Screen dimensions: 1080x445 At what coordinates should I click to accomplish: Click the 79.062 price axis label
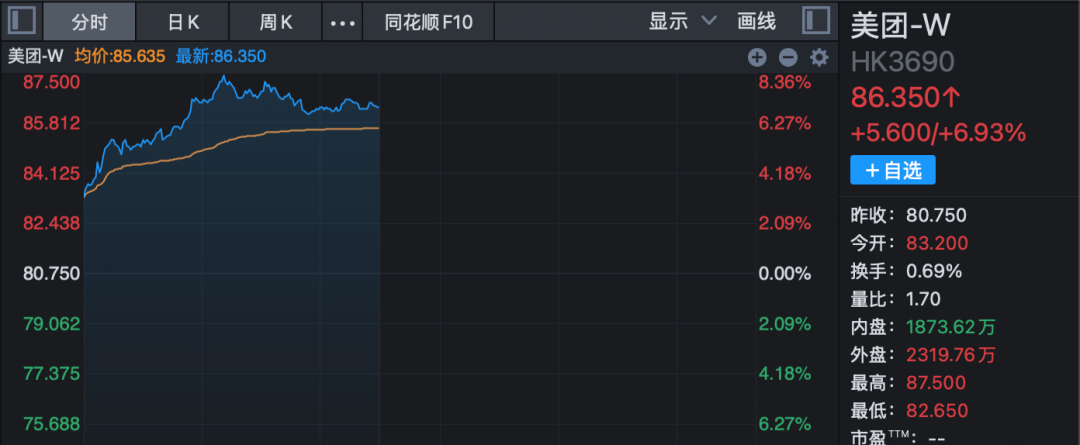52,323
